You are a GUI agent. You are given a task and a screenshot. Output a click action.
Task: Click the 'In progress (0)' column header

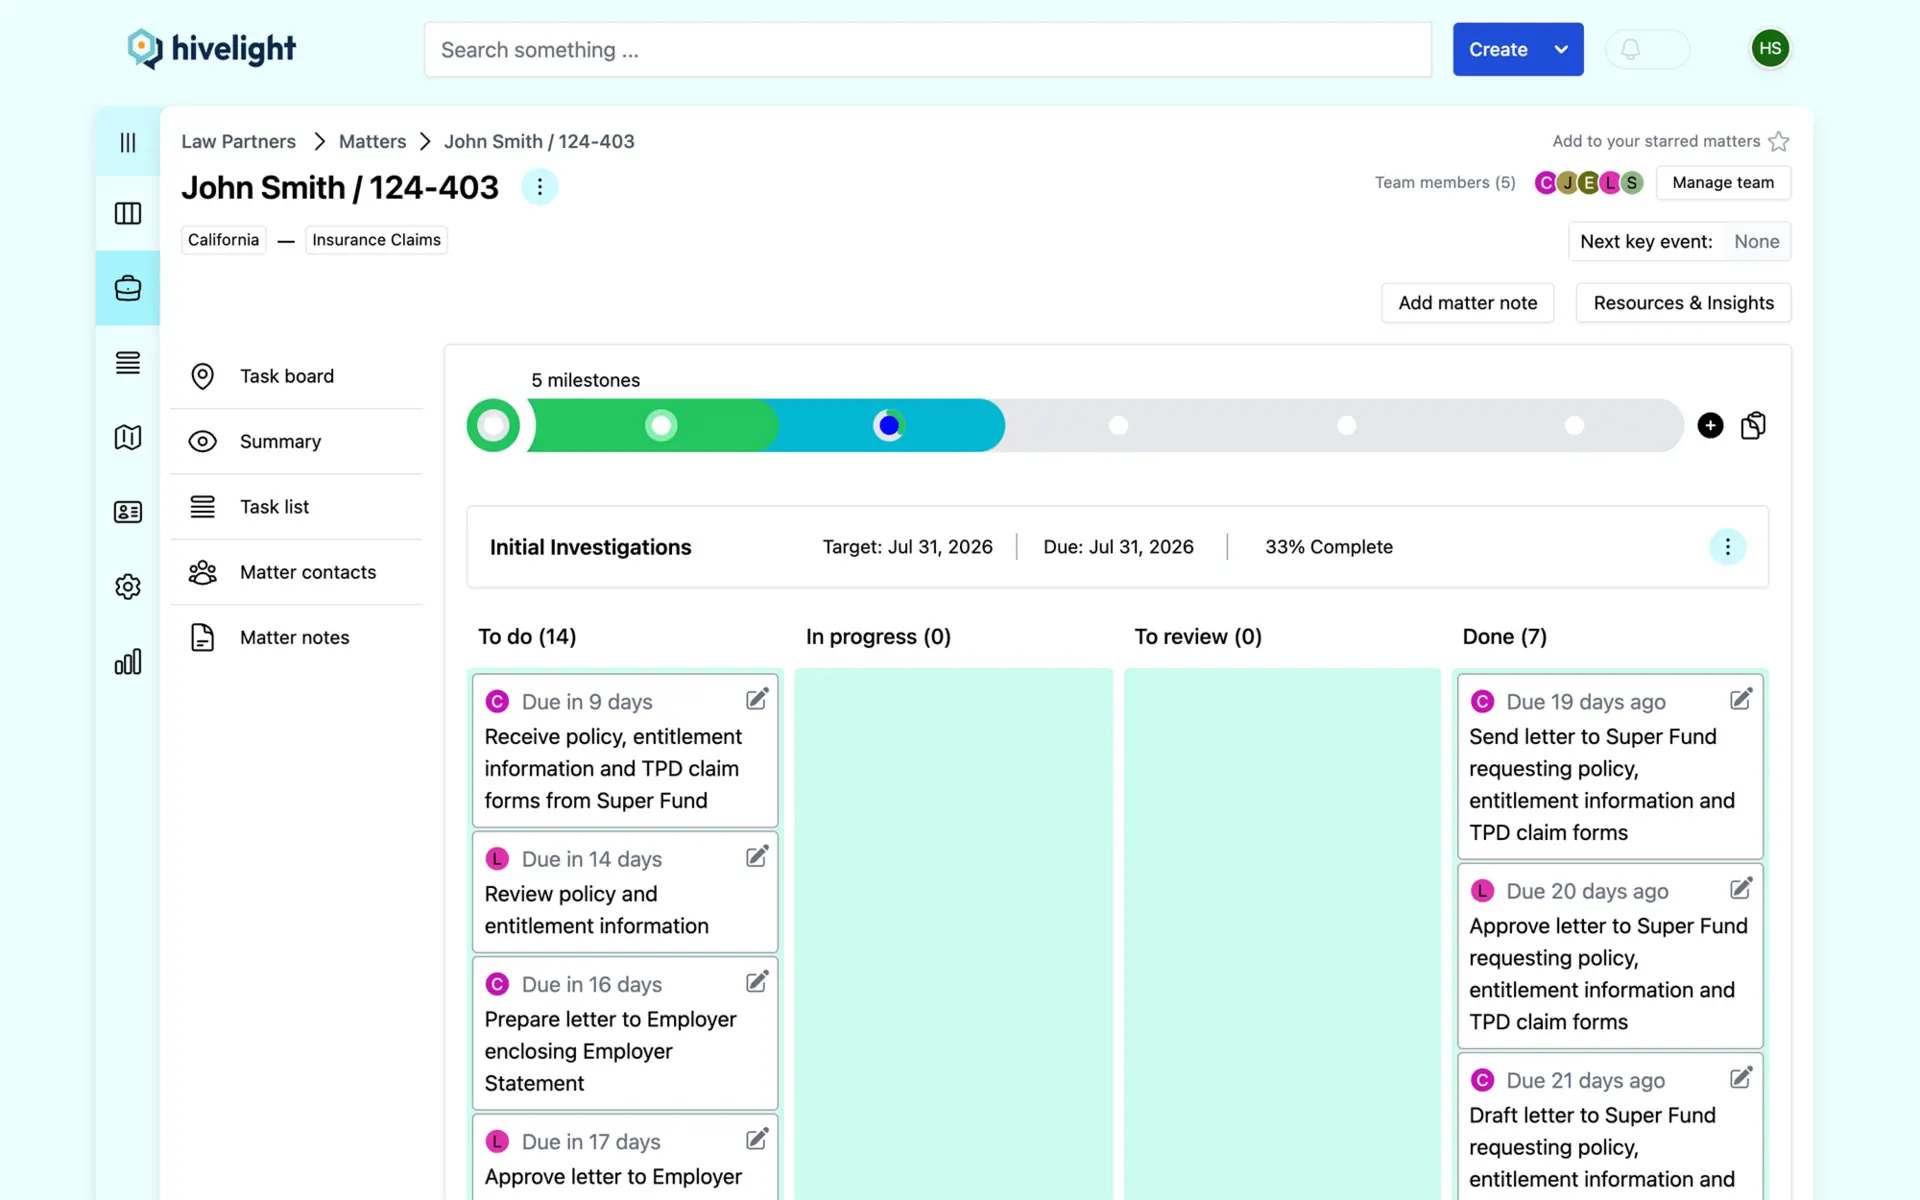click(878, 637)
